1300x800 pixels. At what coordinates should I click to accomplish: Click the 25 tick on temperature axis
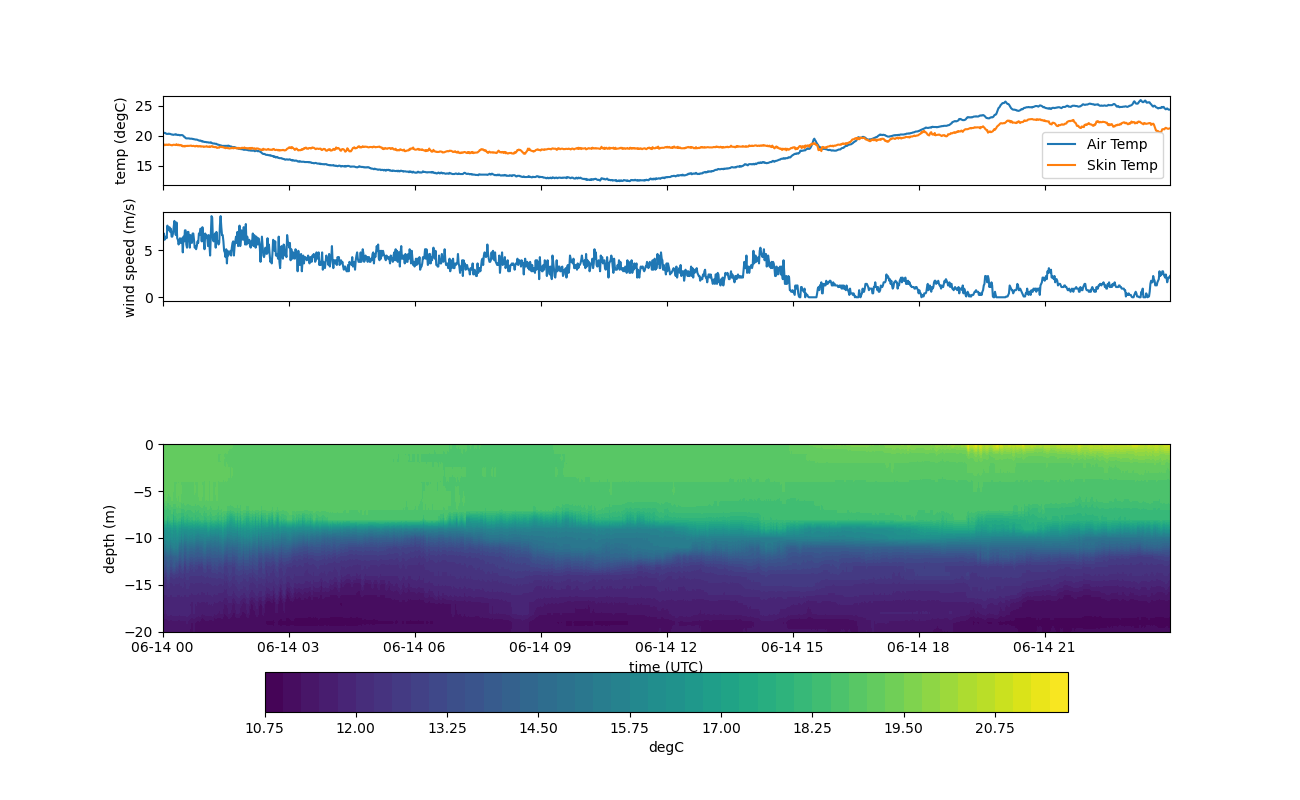[143, 106]
